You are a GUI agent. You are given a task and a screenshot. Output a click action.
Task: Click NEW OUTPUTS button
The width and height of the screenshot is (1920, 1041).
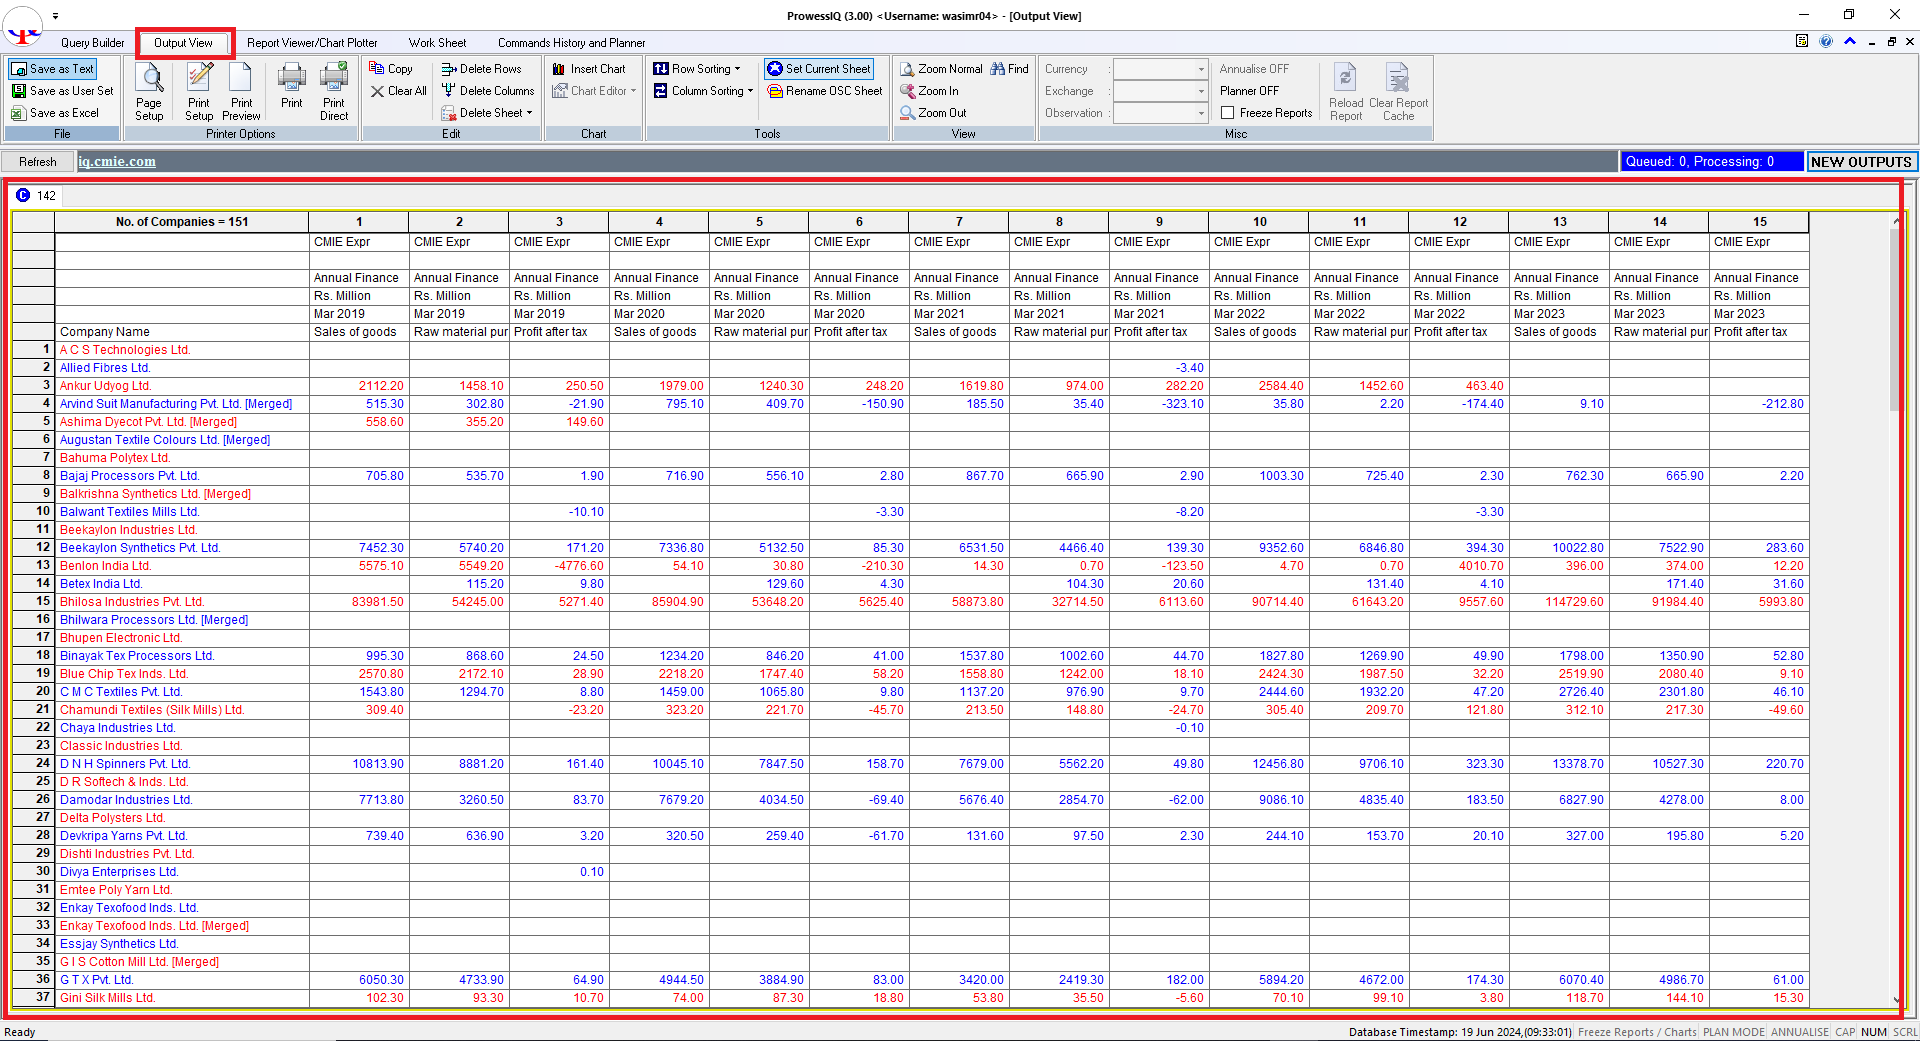[1861, 162]
